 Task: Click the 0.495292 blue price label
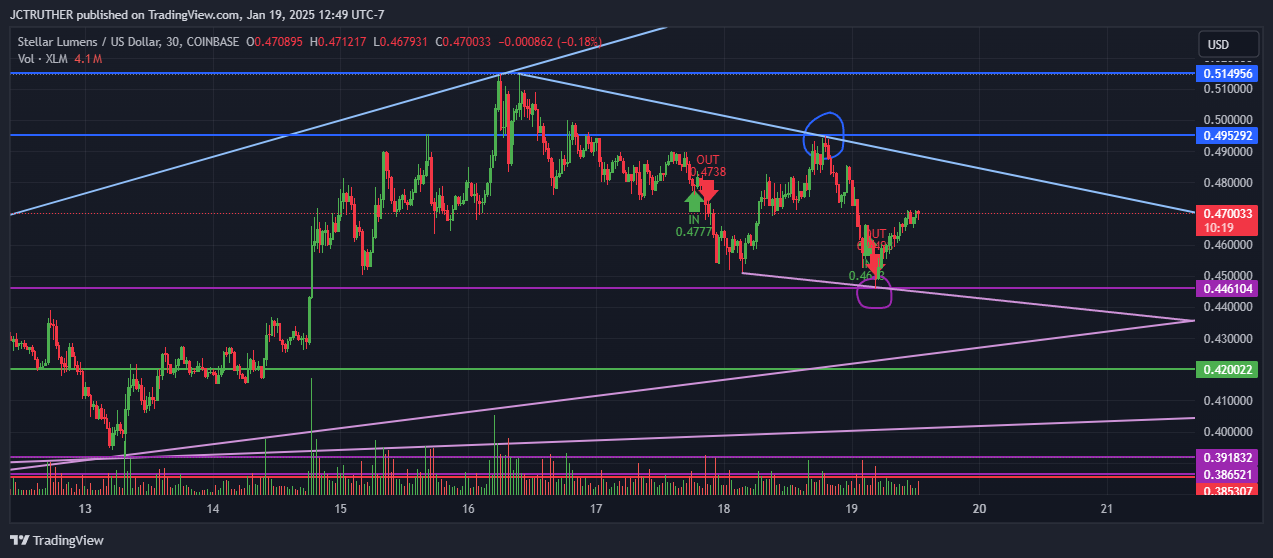coord(1229,135)
